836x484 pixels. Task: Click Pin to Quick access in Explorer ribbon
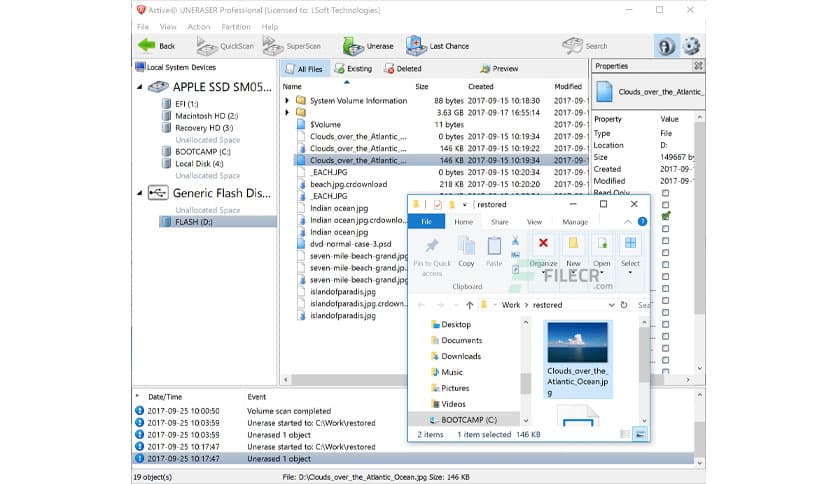coord(432,256)
